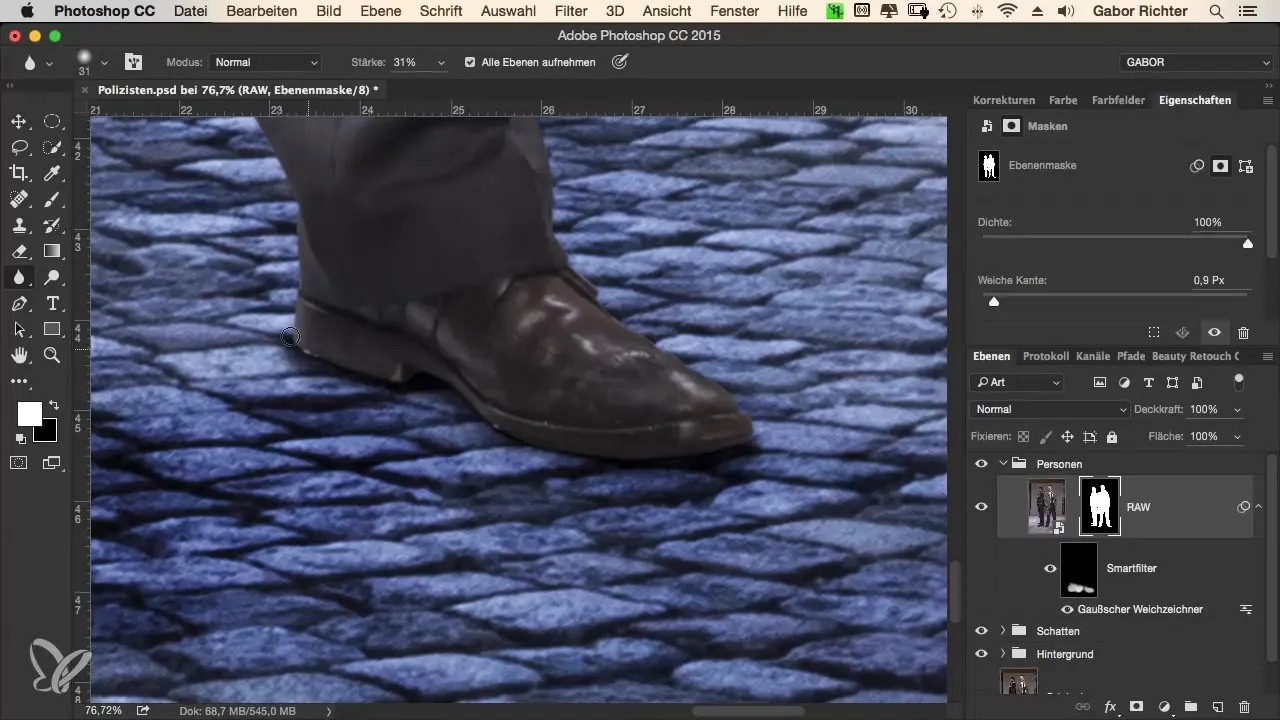Open the Ebene menu
This screenshot has width=1280, height=720.
(x=380, y=11)
